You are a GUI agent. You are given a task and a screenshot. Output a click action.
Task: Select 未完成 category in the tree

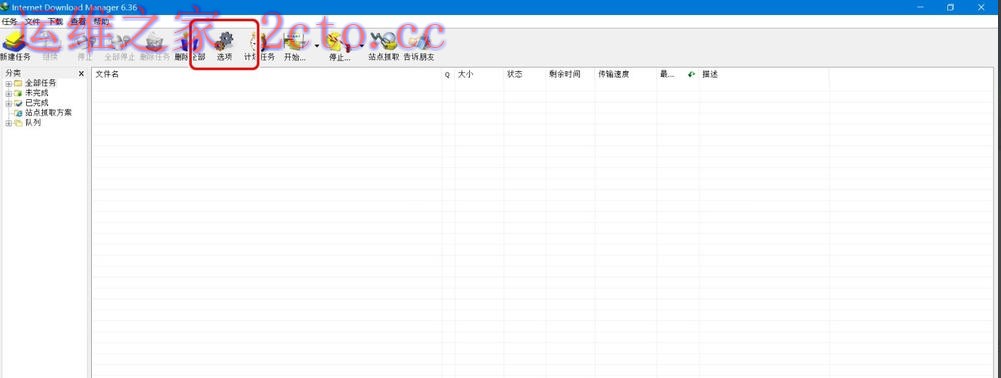pos(37,93)
